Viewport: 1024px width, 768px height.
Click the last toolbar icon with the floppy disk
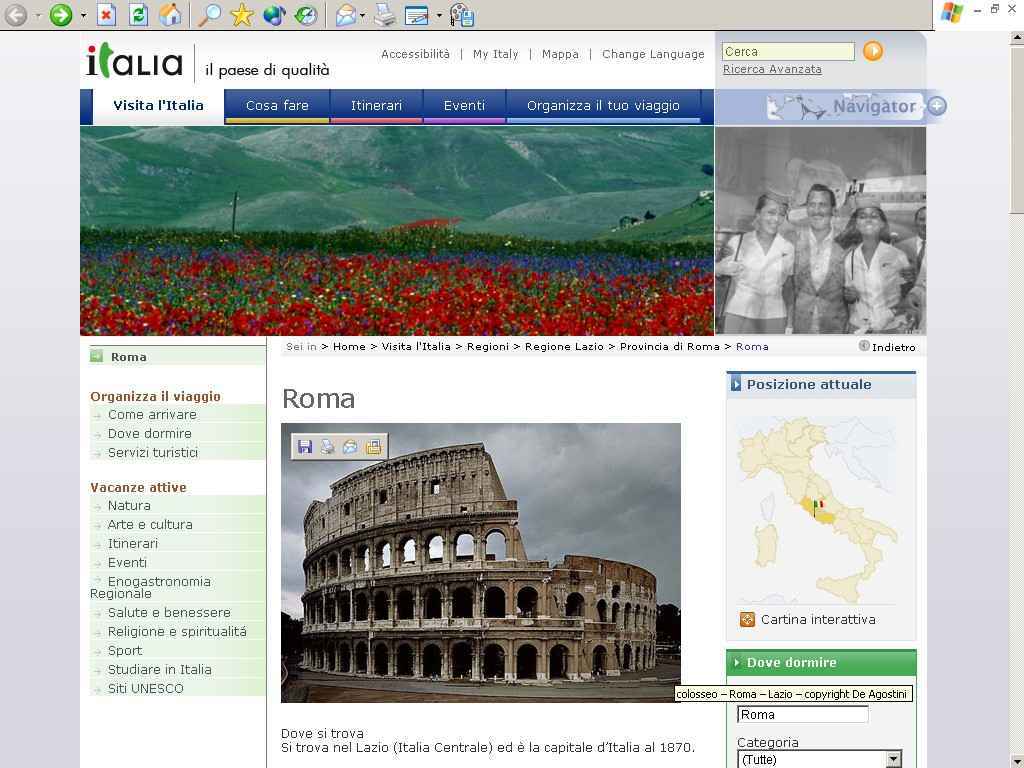(462, 15)
